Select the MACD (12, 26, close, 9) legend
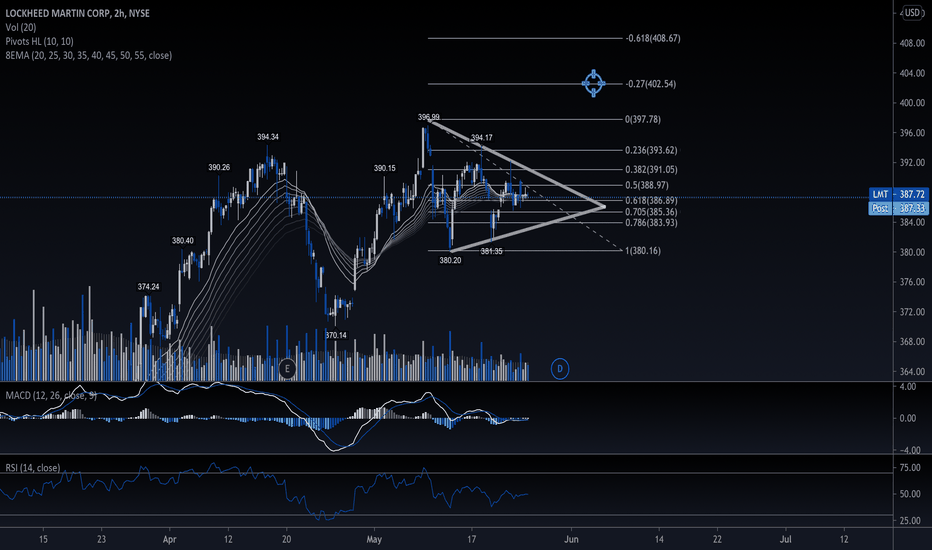 (x=51, y=395)
